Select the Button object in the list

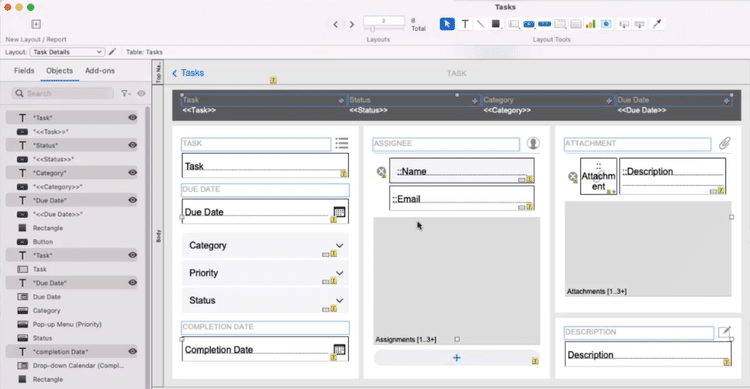pyautogui.click(x=72, y=242)
